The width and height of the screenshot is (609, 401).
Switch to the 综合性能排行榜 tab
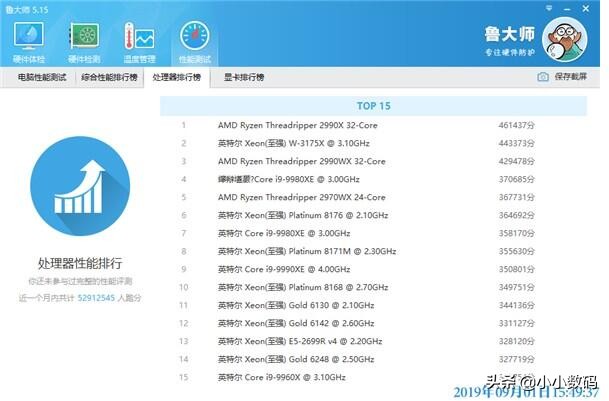click(x=110, y=77)
